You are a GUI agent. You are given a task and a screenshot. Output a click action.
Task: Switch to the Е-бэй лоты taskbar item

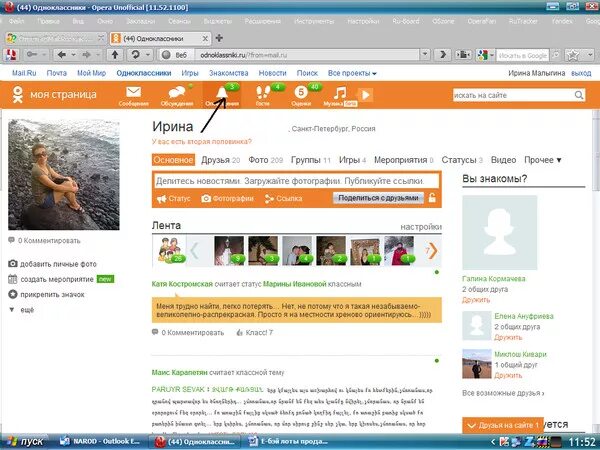[x=290, y=442]
